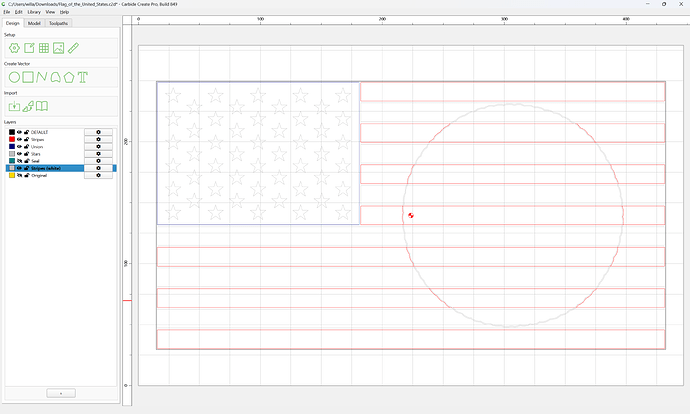Click the red origin marker on canvas
Image resolution: width=690 pixels, height=414 pixels.
(411, 215)
